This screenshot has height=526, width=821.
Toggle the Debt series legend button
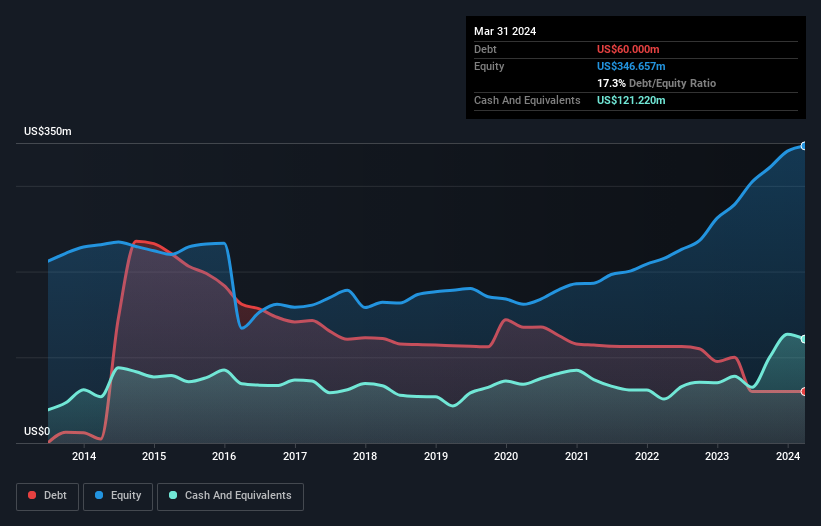(x=47, y=496)
